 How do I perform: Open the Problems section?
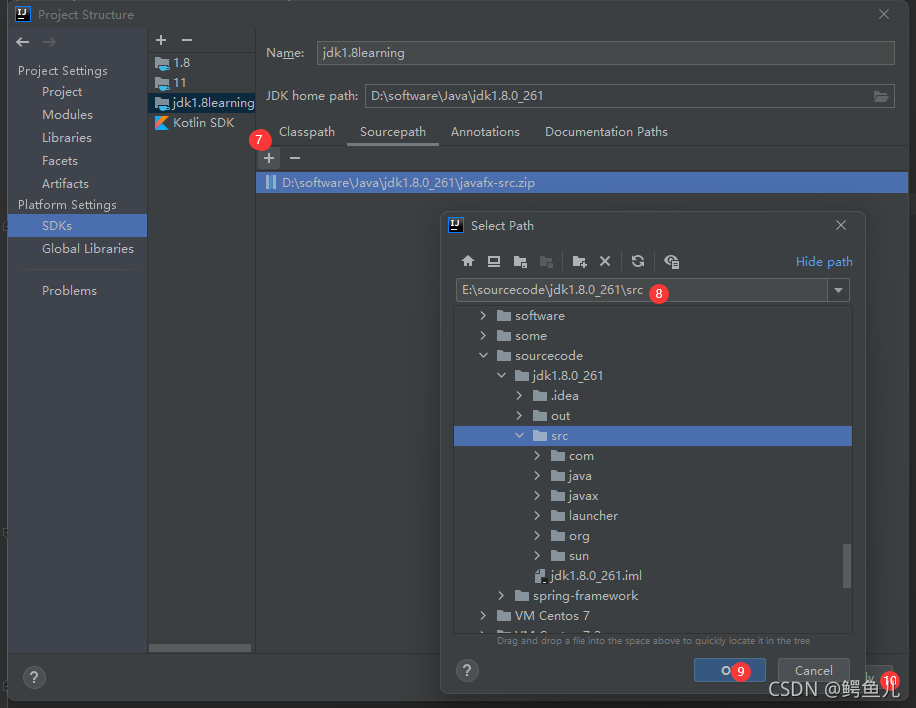point(69,290)
